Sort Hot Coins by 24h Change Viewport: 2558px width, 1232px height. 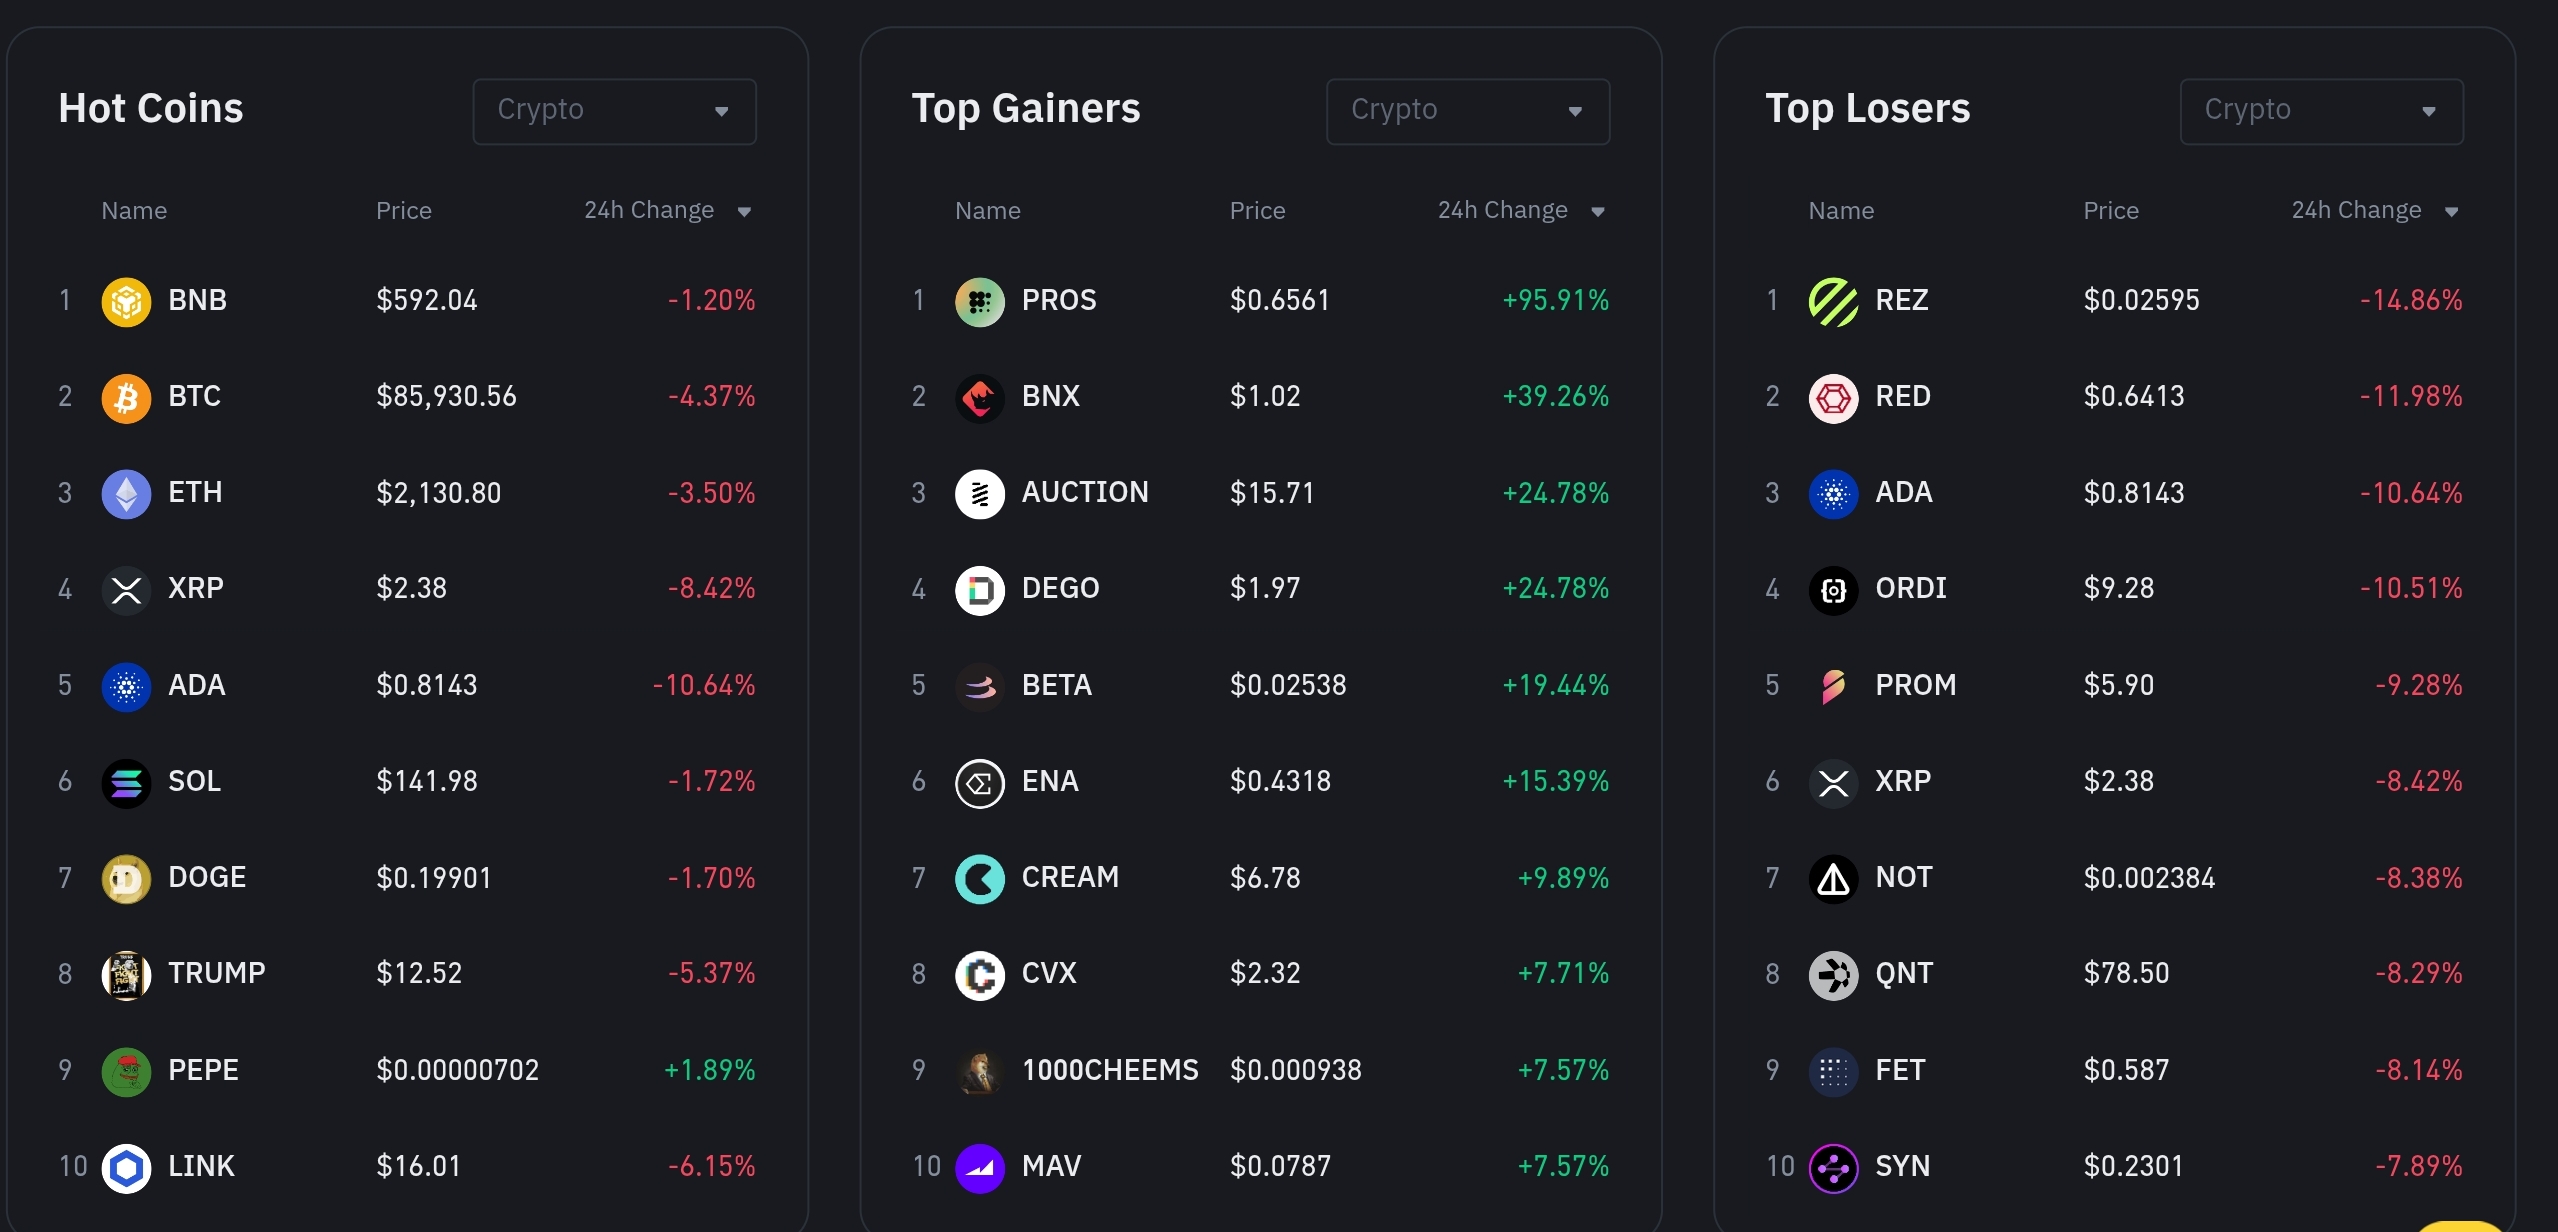[x=667, y=211]
